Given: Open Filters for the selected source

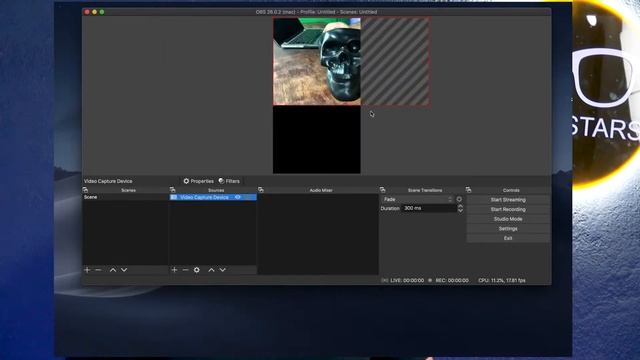Looking at the screenshot, I should click(x=229, y=181).
